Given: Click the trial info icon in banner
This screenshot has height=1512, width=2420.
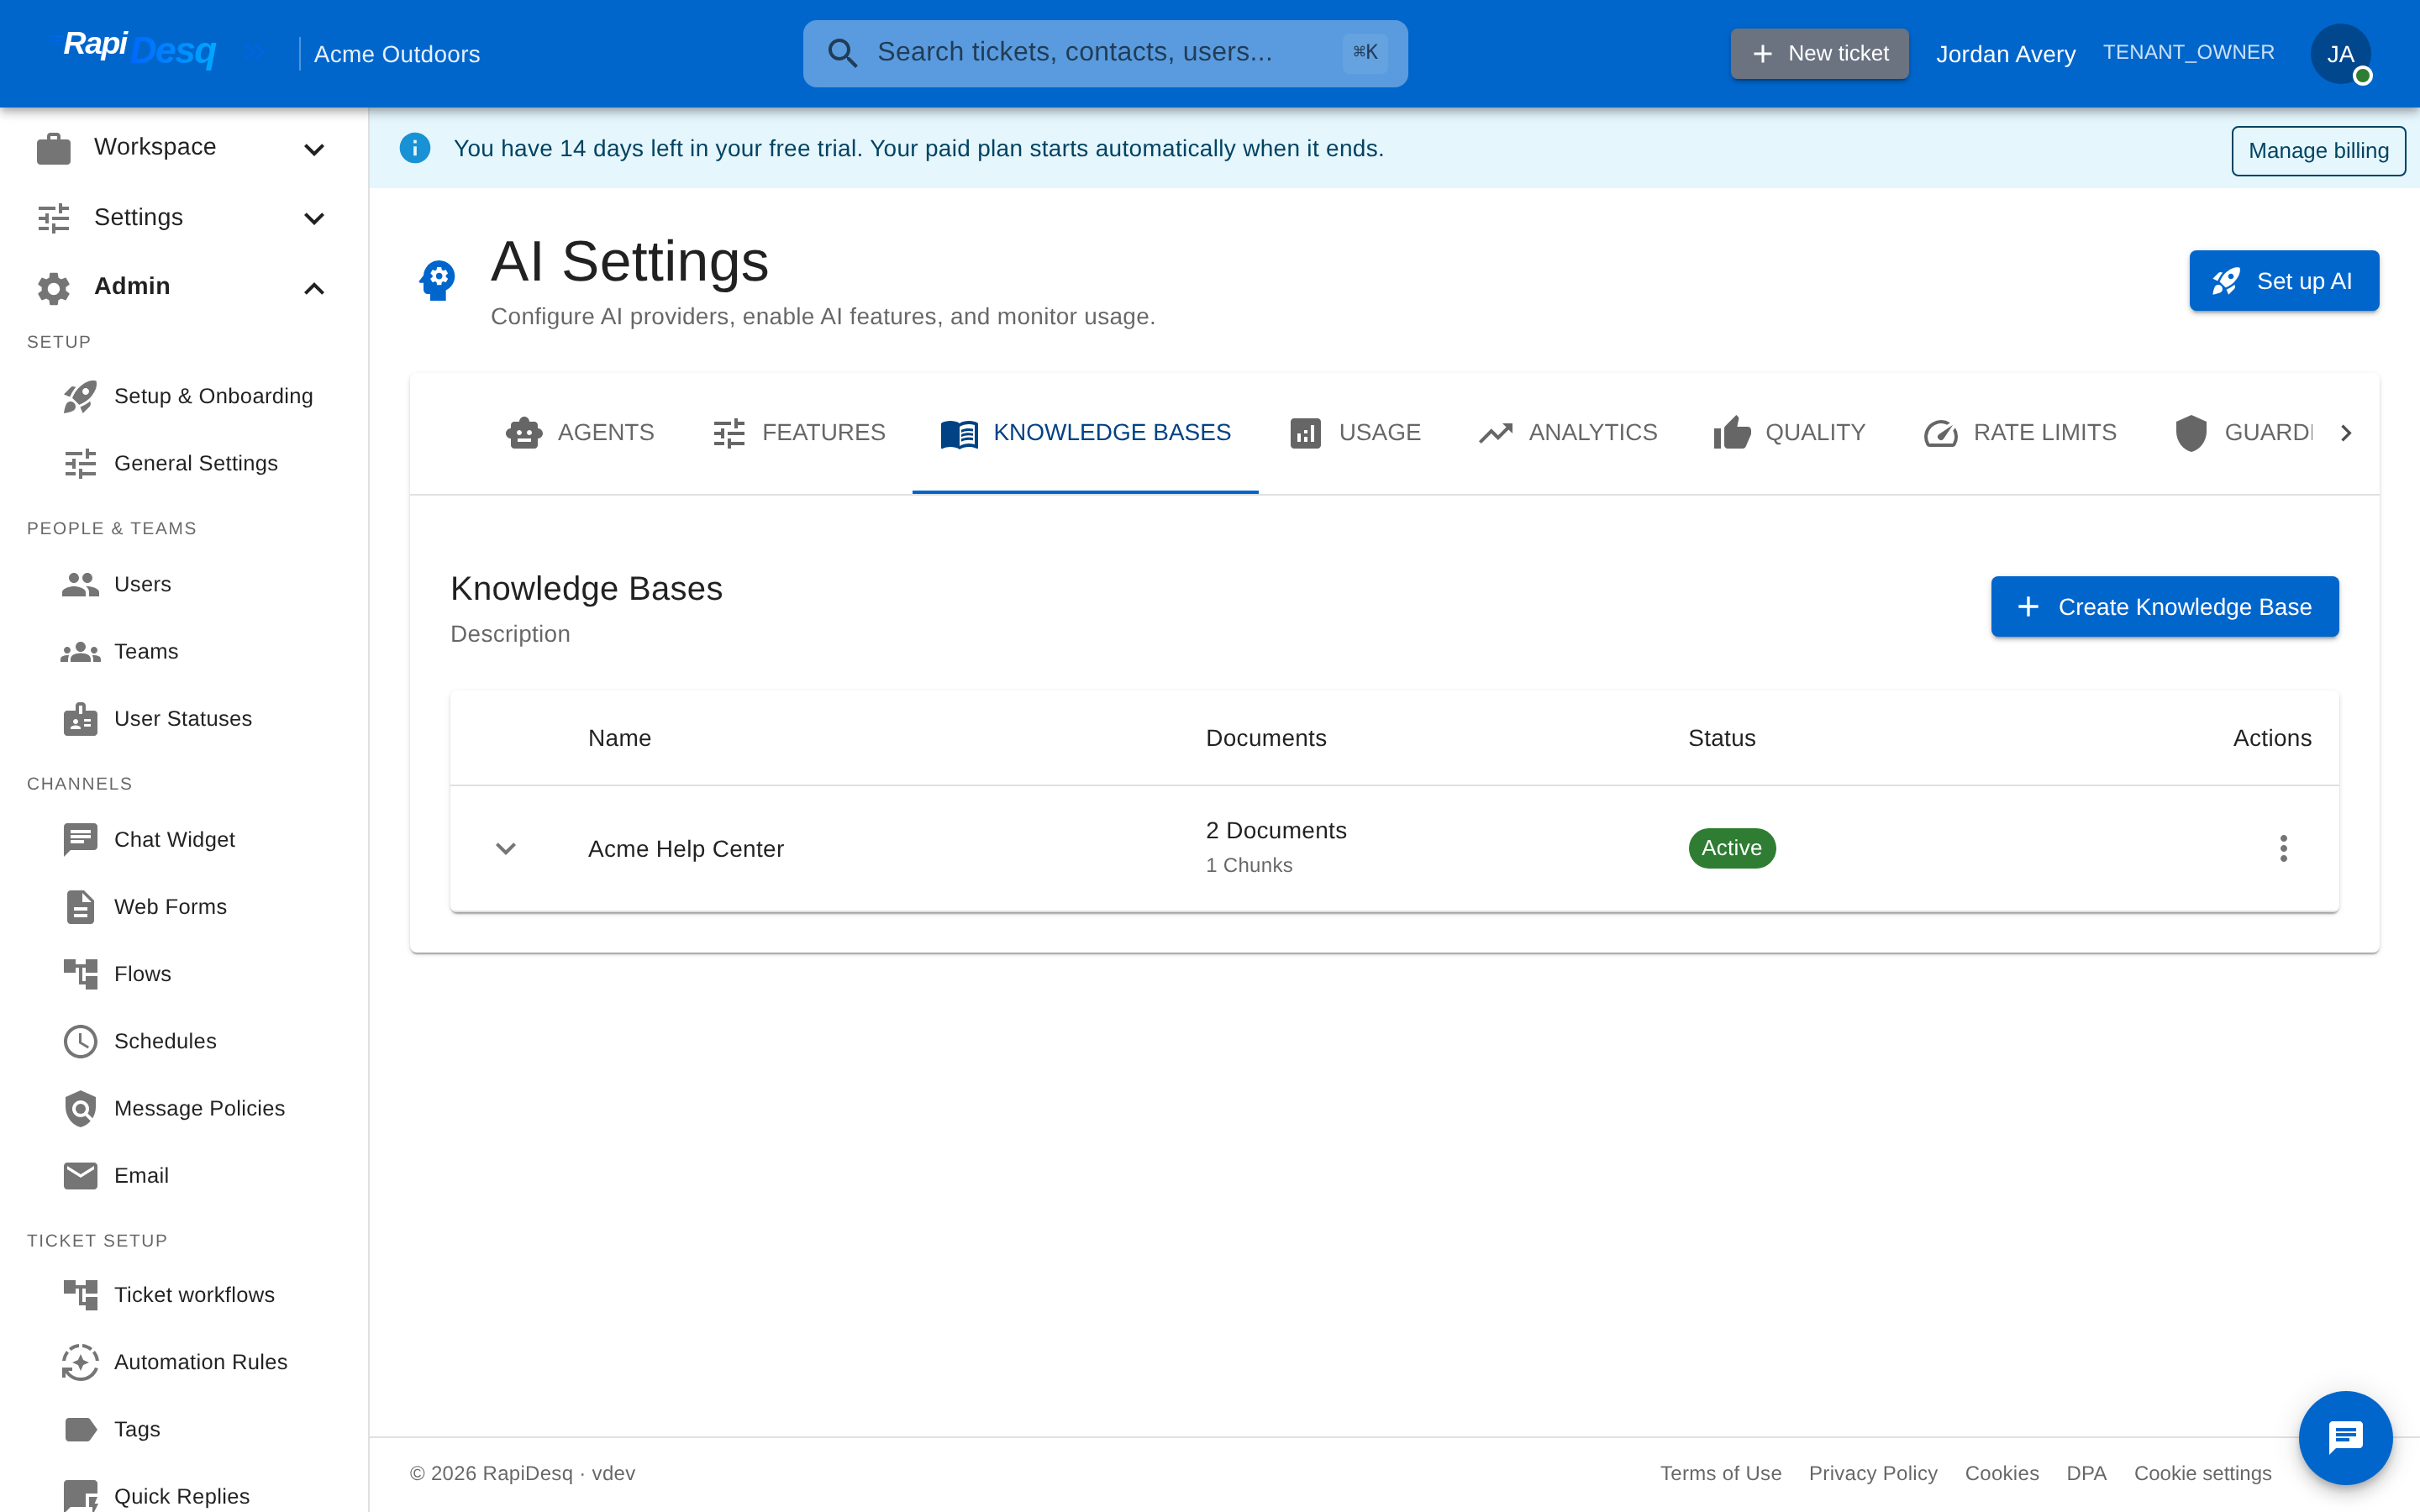Looking at the screenshot, I should 415,148.
